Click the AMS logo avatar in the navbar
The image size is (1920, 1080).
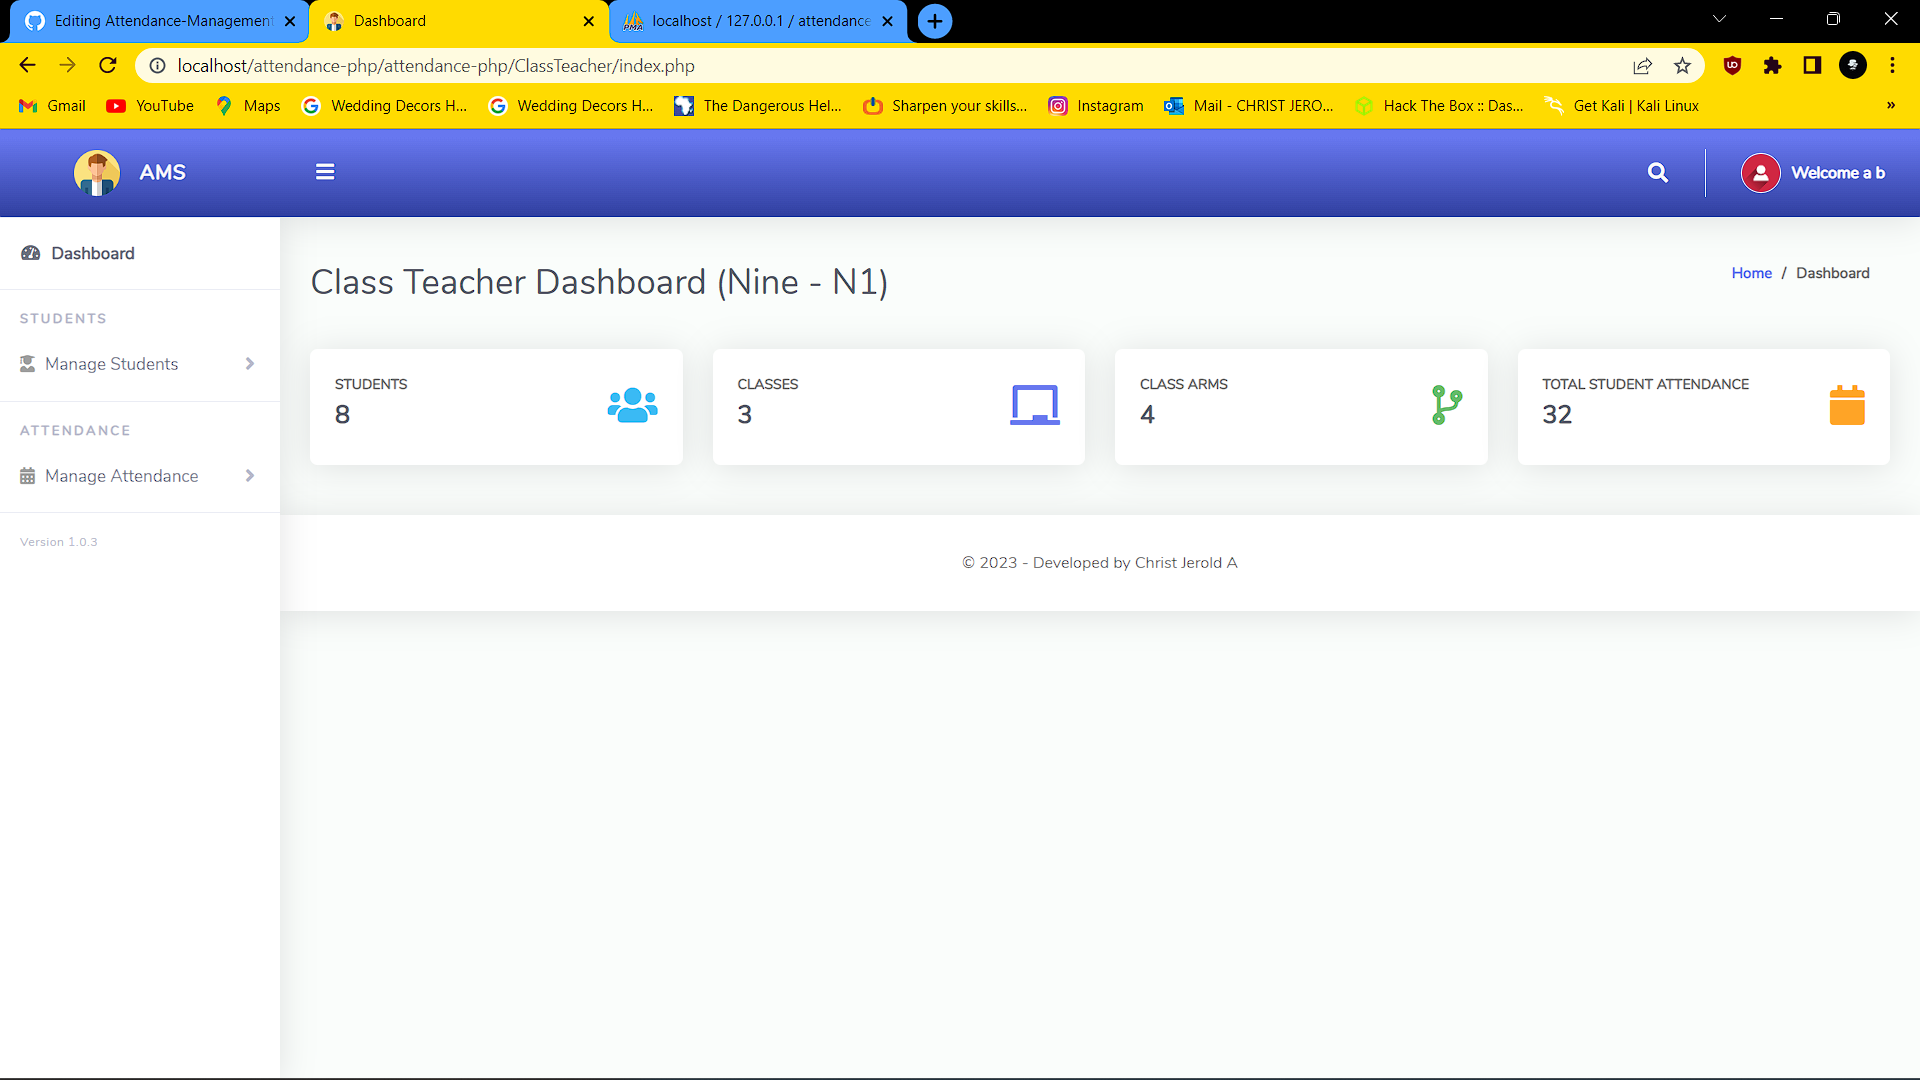click(97, 172)
